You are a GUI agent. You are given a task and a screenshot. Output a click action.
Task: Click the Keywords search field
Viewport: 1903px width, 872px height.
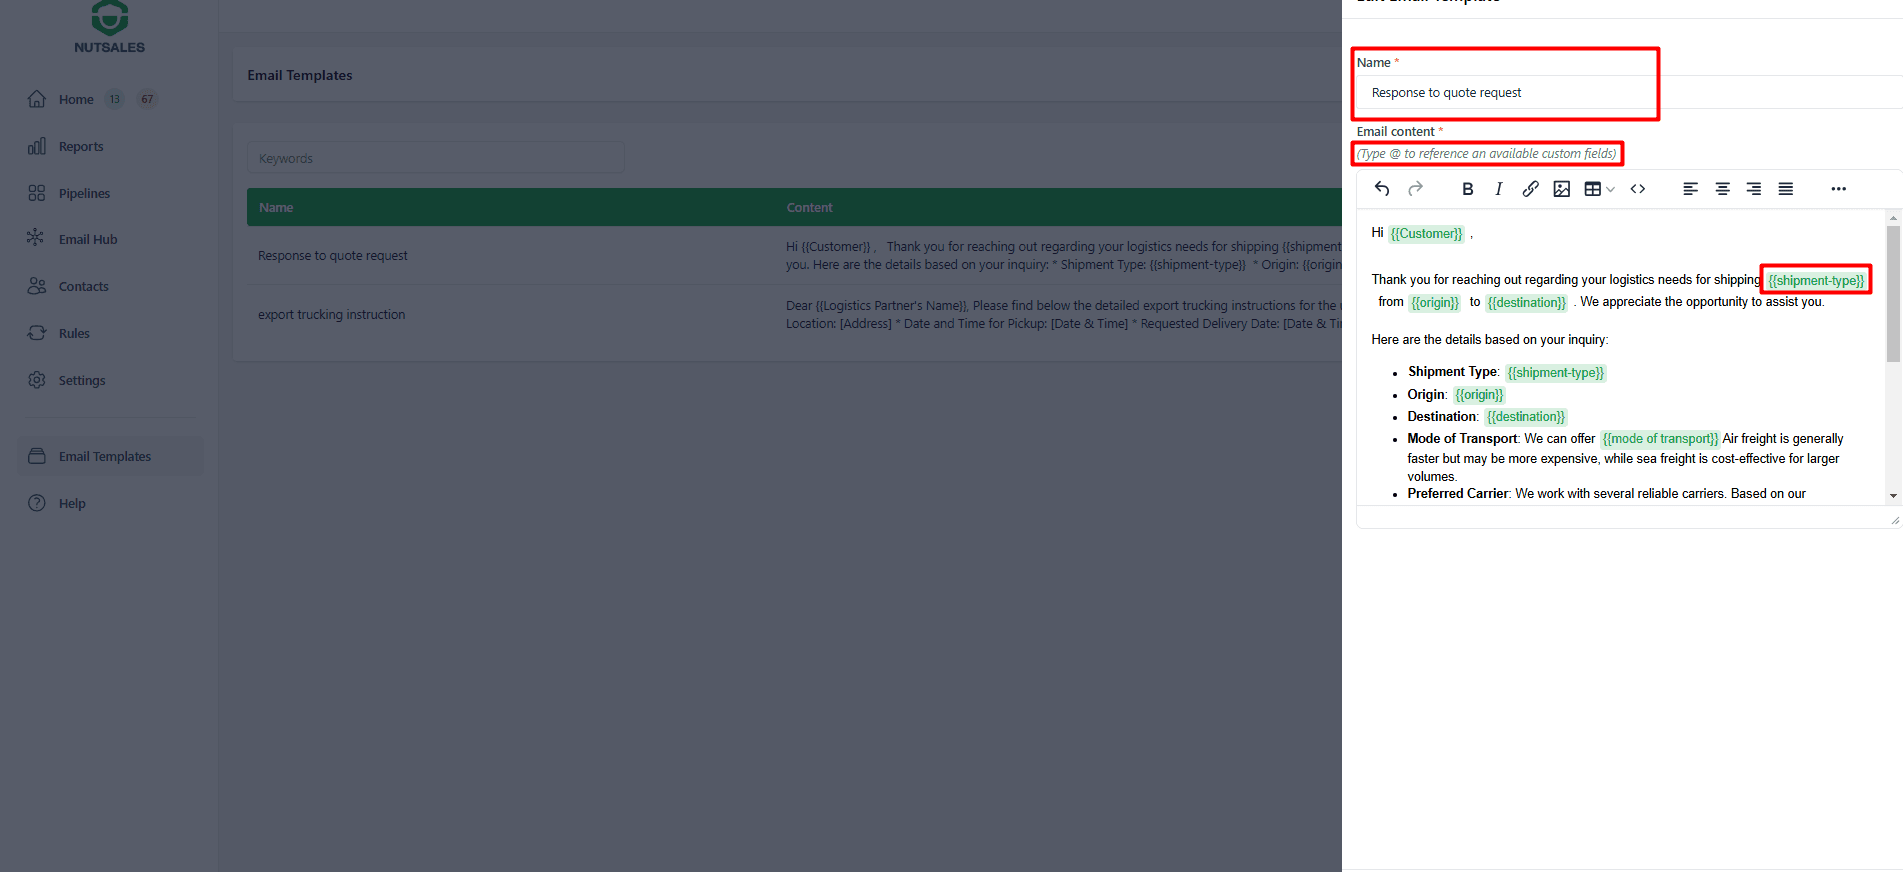click(x=436, y=158)
